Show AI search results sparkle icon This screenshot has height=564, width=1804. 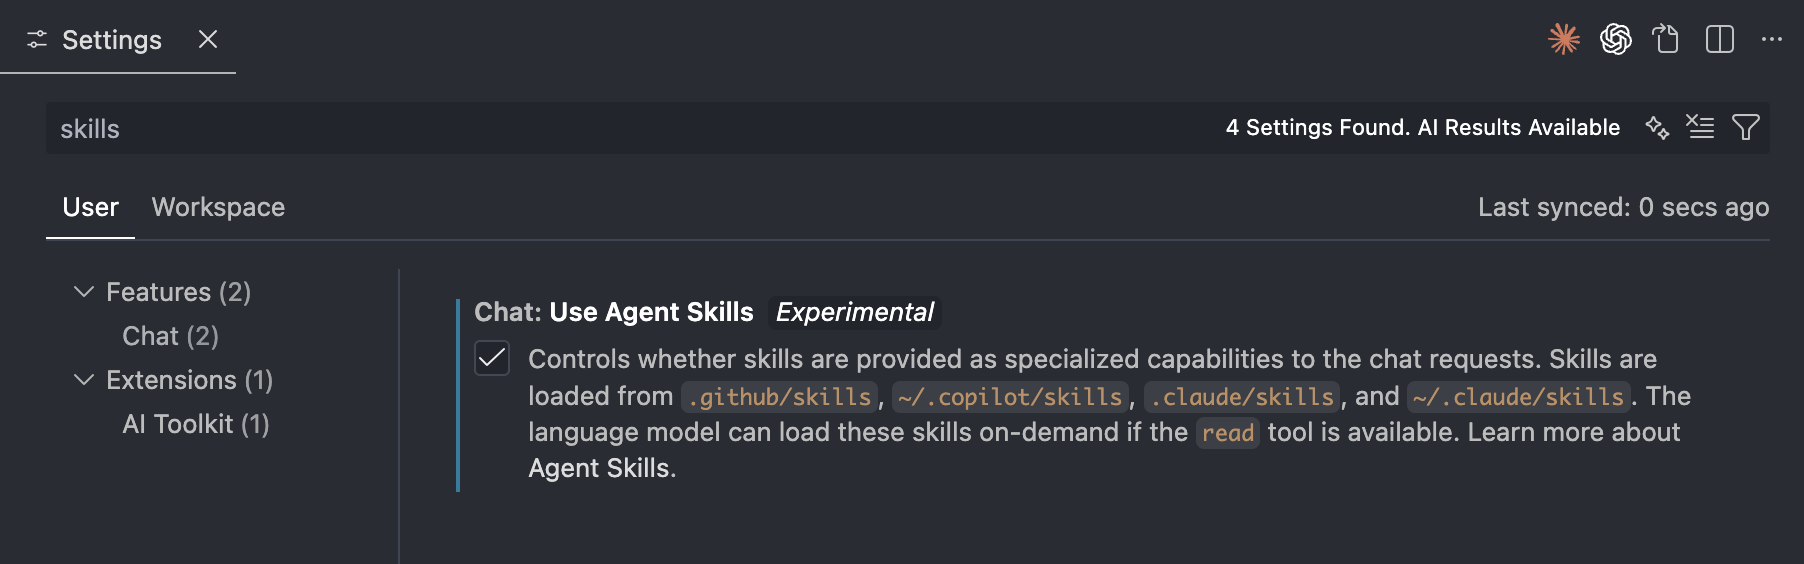pyautogui.click(x=1657, y=127)
